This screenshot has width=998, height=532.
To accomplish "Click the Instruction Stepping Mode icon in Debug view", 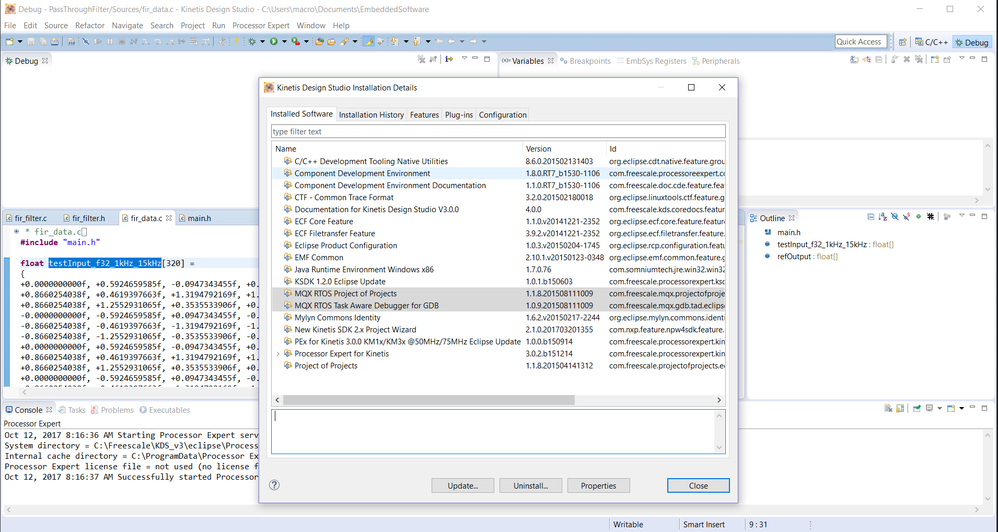I will pos(449,59).
